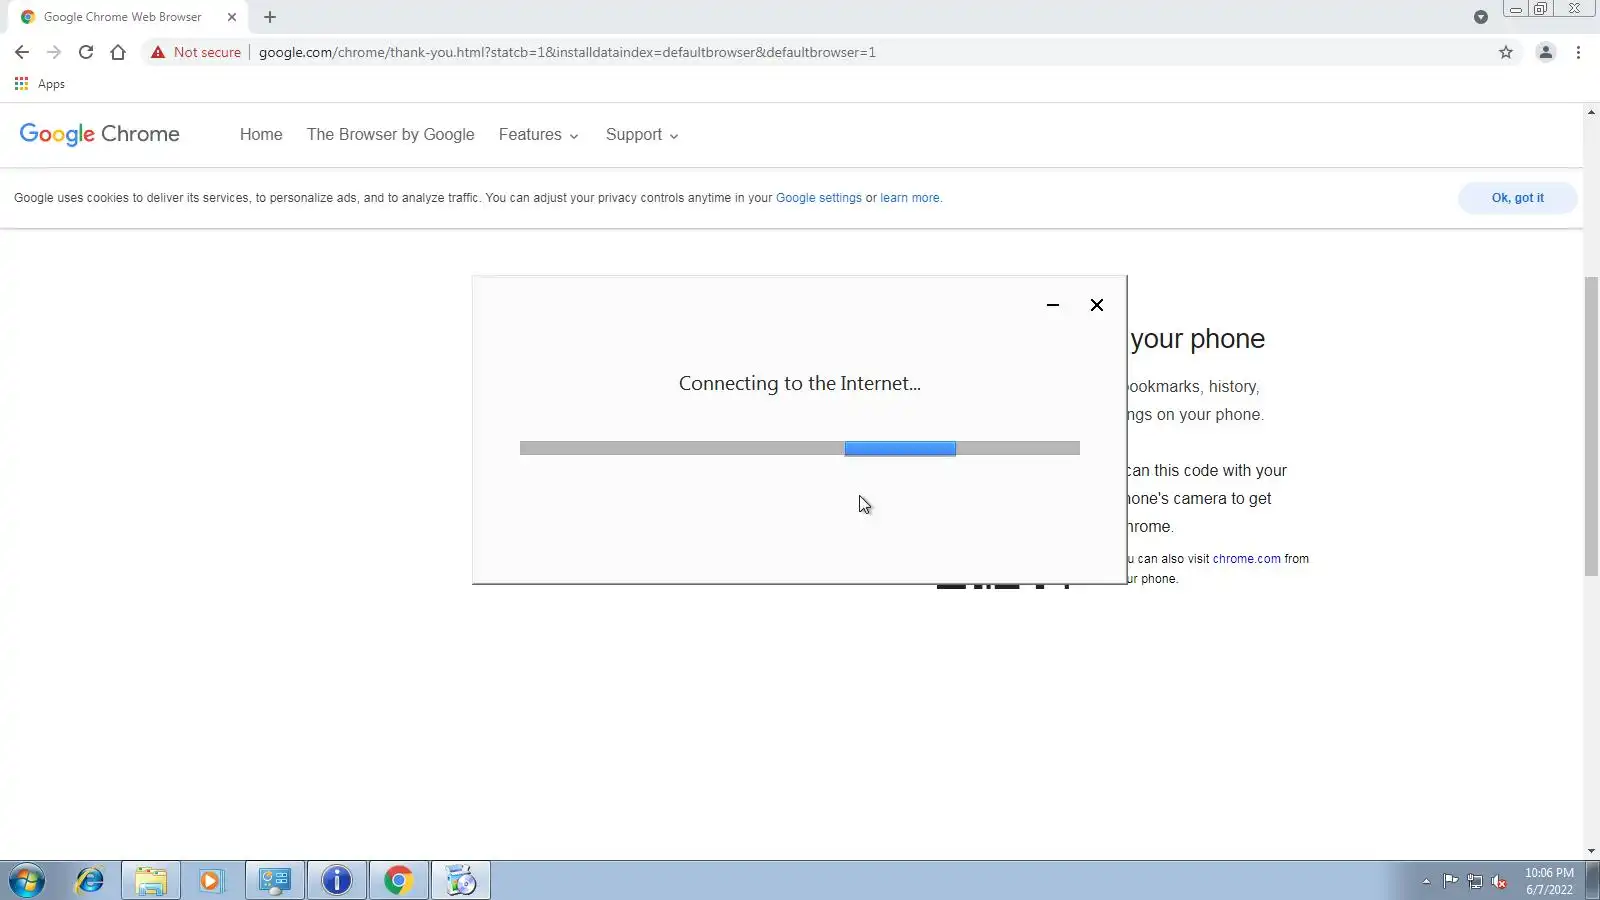Click the Not secure warning icon
Viewport: 1600px width, 900px height.
(x=158, y=52)
